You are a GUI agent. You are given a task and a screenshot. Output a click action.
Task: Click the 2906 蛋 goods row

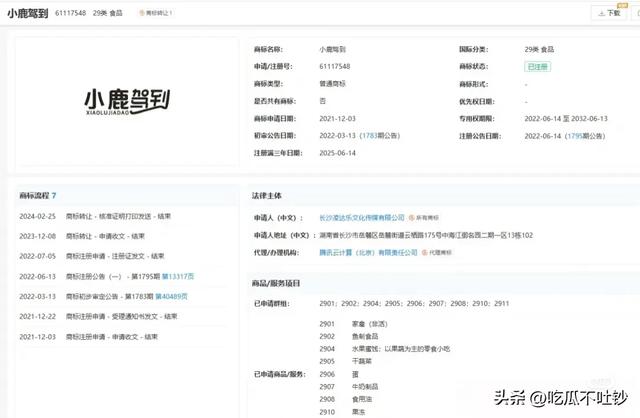tap(339, 374)
